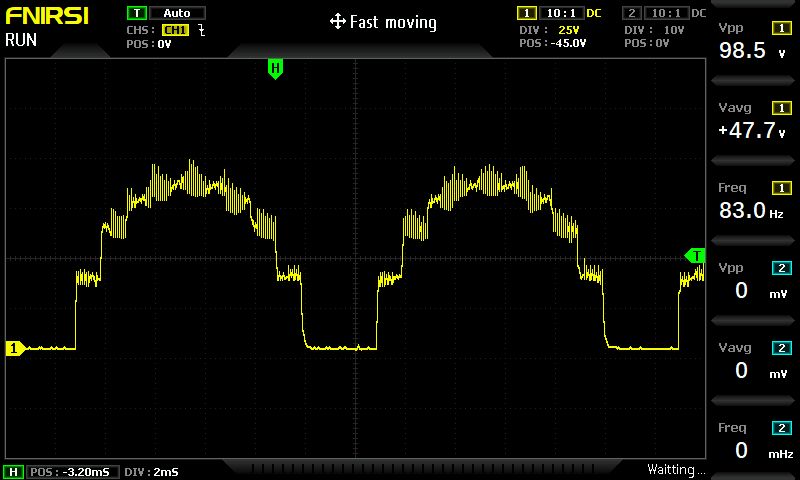Open the timebase DIV 2mS setting
Viewport: 800px width, 480px height.
pyautogui.click(x=152, y=472)
